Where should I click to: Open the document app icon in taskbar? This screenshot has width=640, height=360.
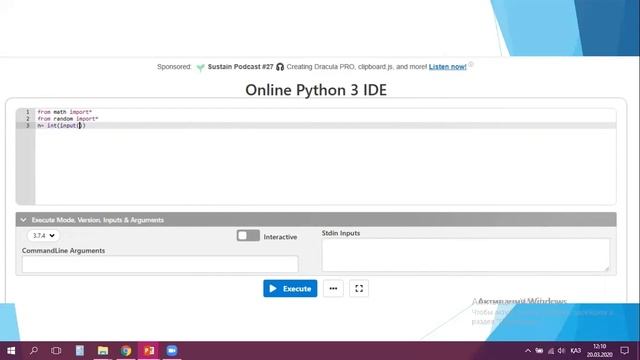click(80, 351)
